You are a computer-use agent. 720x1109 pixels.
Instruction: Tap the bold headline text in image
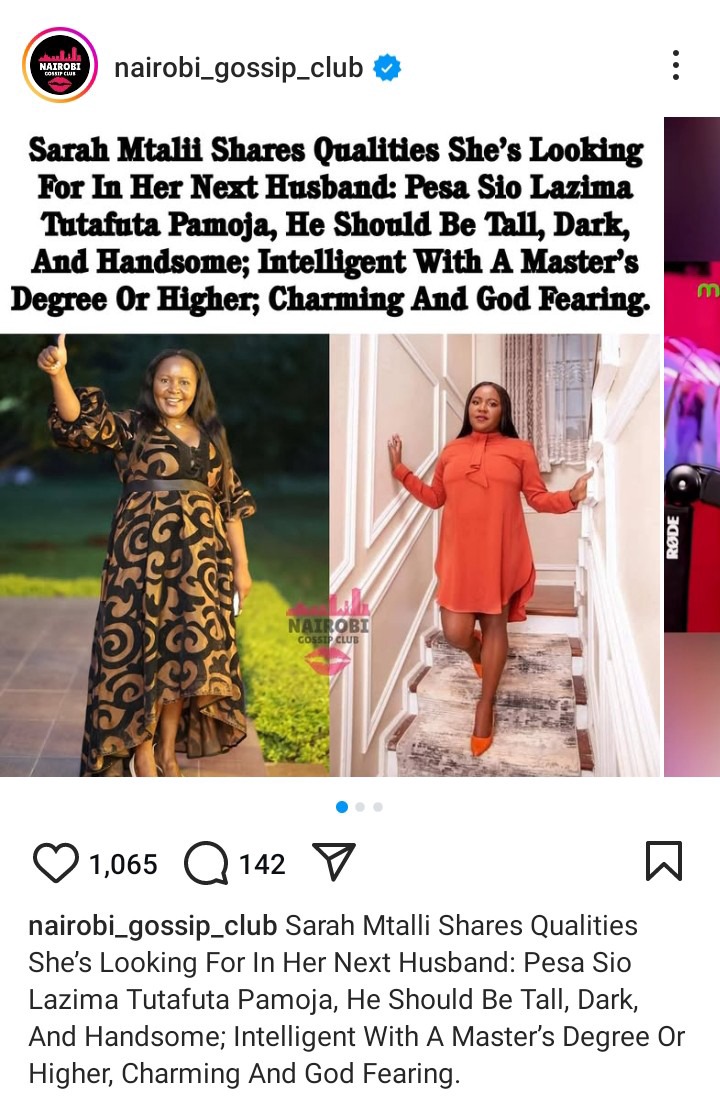click(x=330, y=224)
